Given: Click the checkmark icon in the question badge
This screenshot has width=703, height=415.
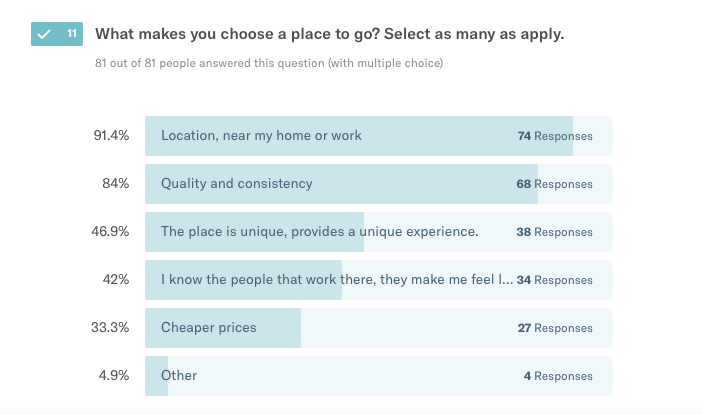Looking at the screenshot, I should [43, 34].
